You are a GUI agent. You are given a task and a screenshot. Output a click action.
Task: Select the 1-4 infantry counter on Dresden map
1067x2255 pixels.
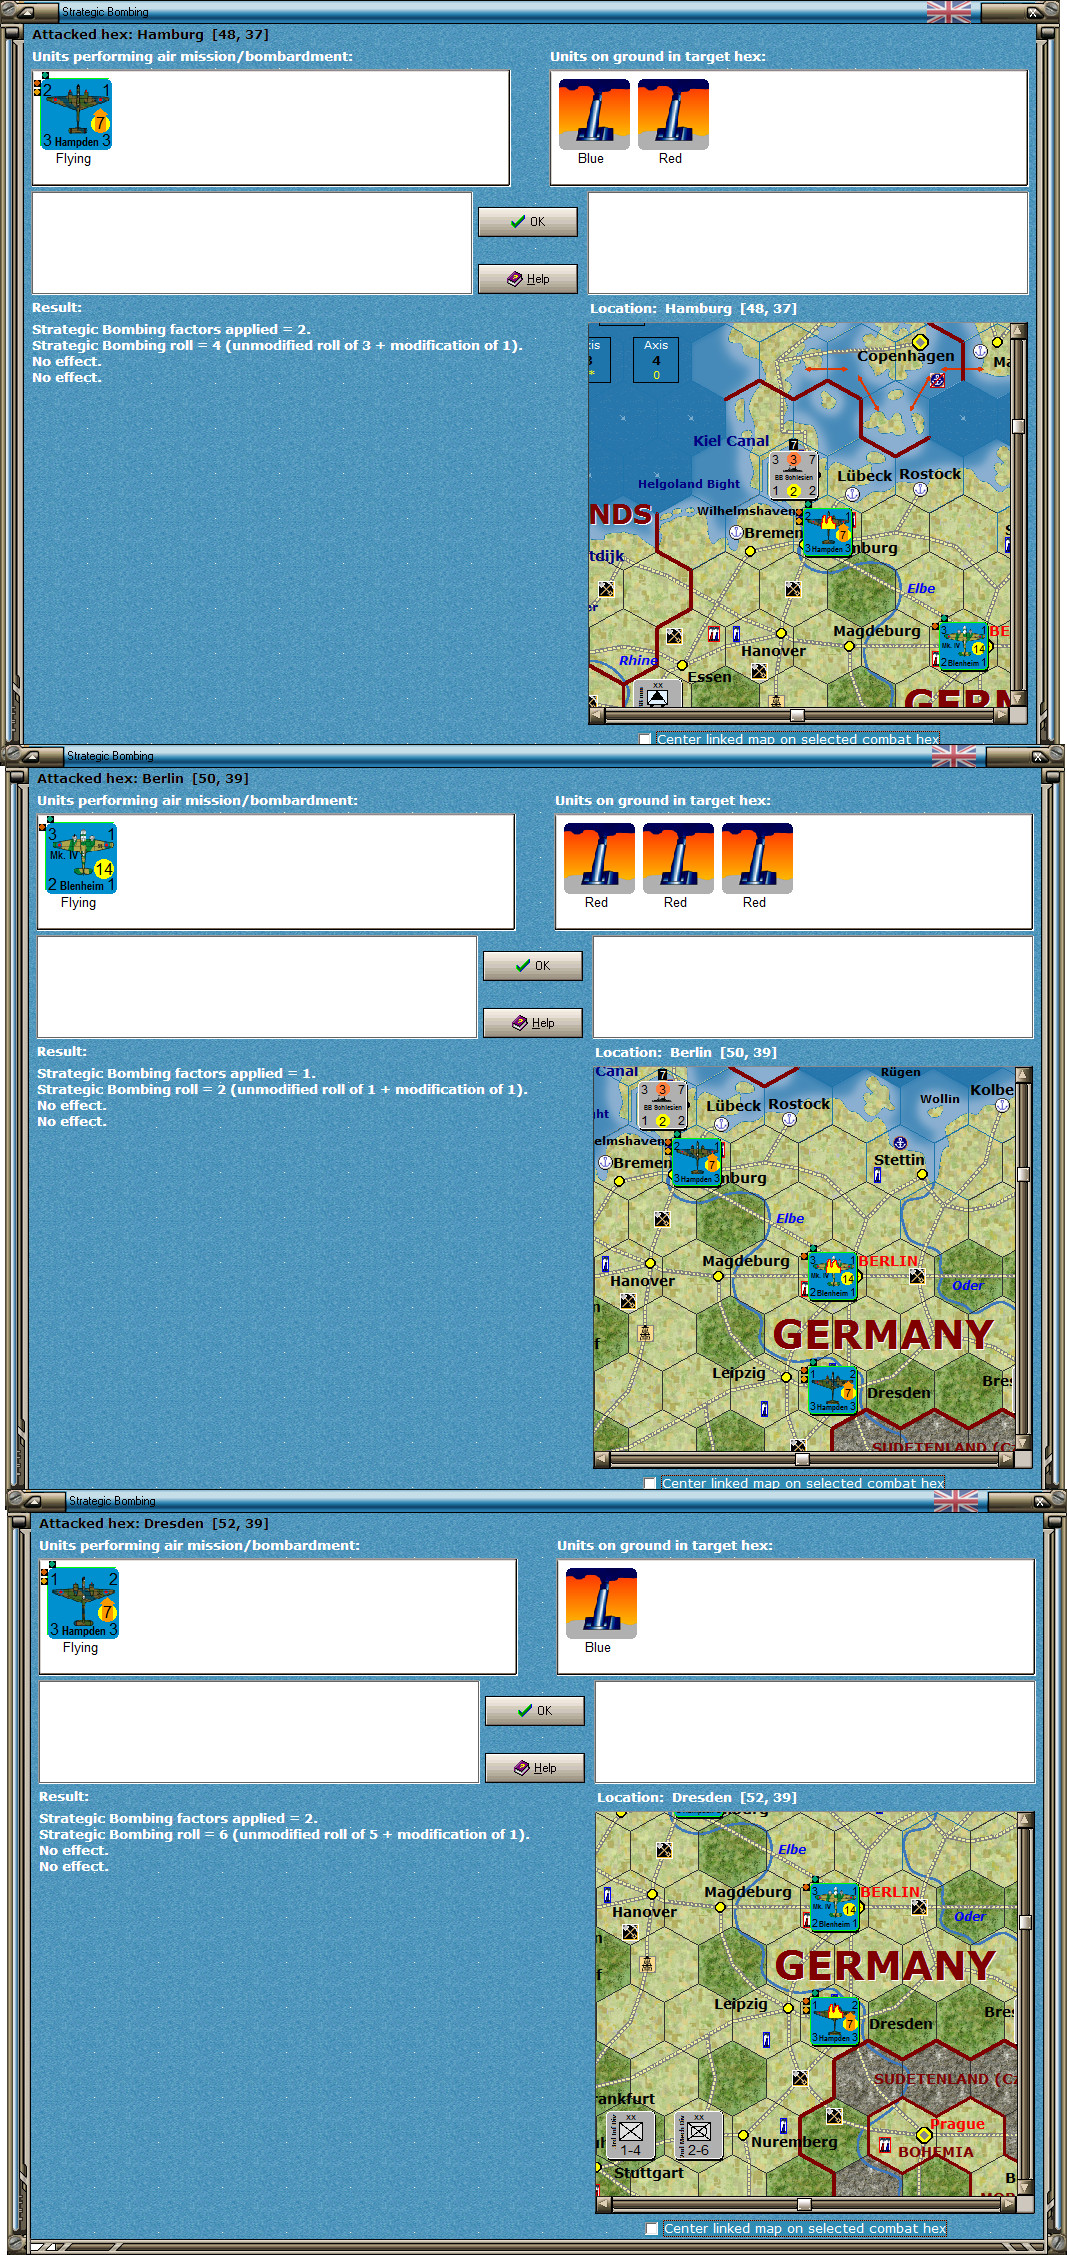coord(631,2136)
